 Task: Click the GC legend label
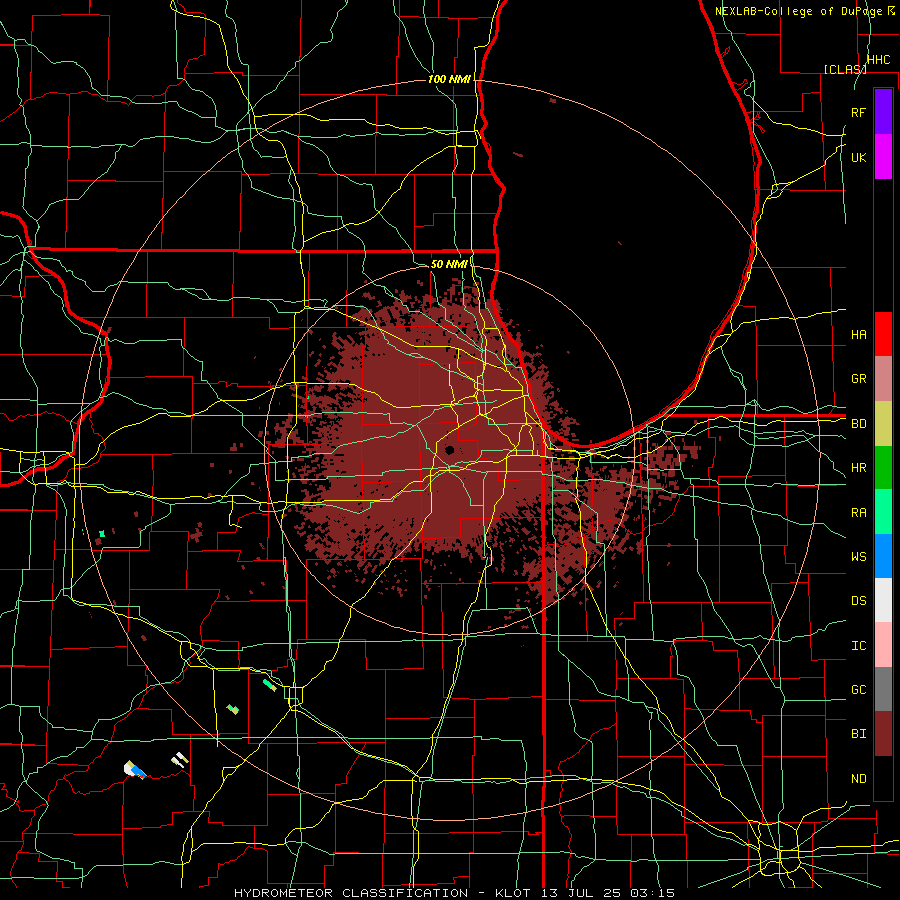859,689
